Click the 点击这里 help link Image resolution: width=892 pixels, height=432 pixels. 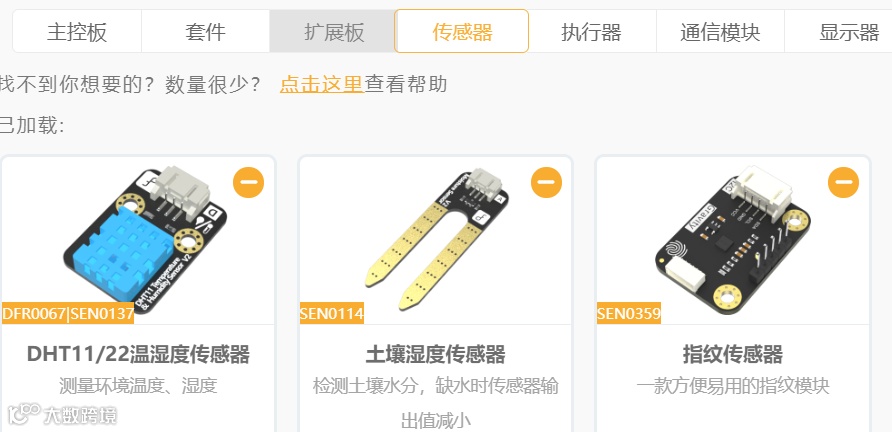coord(321,84)
